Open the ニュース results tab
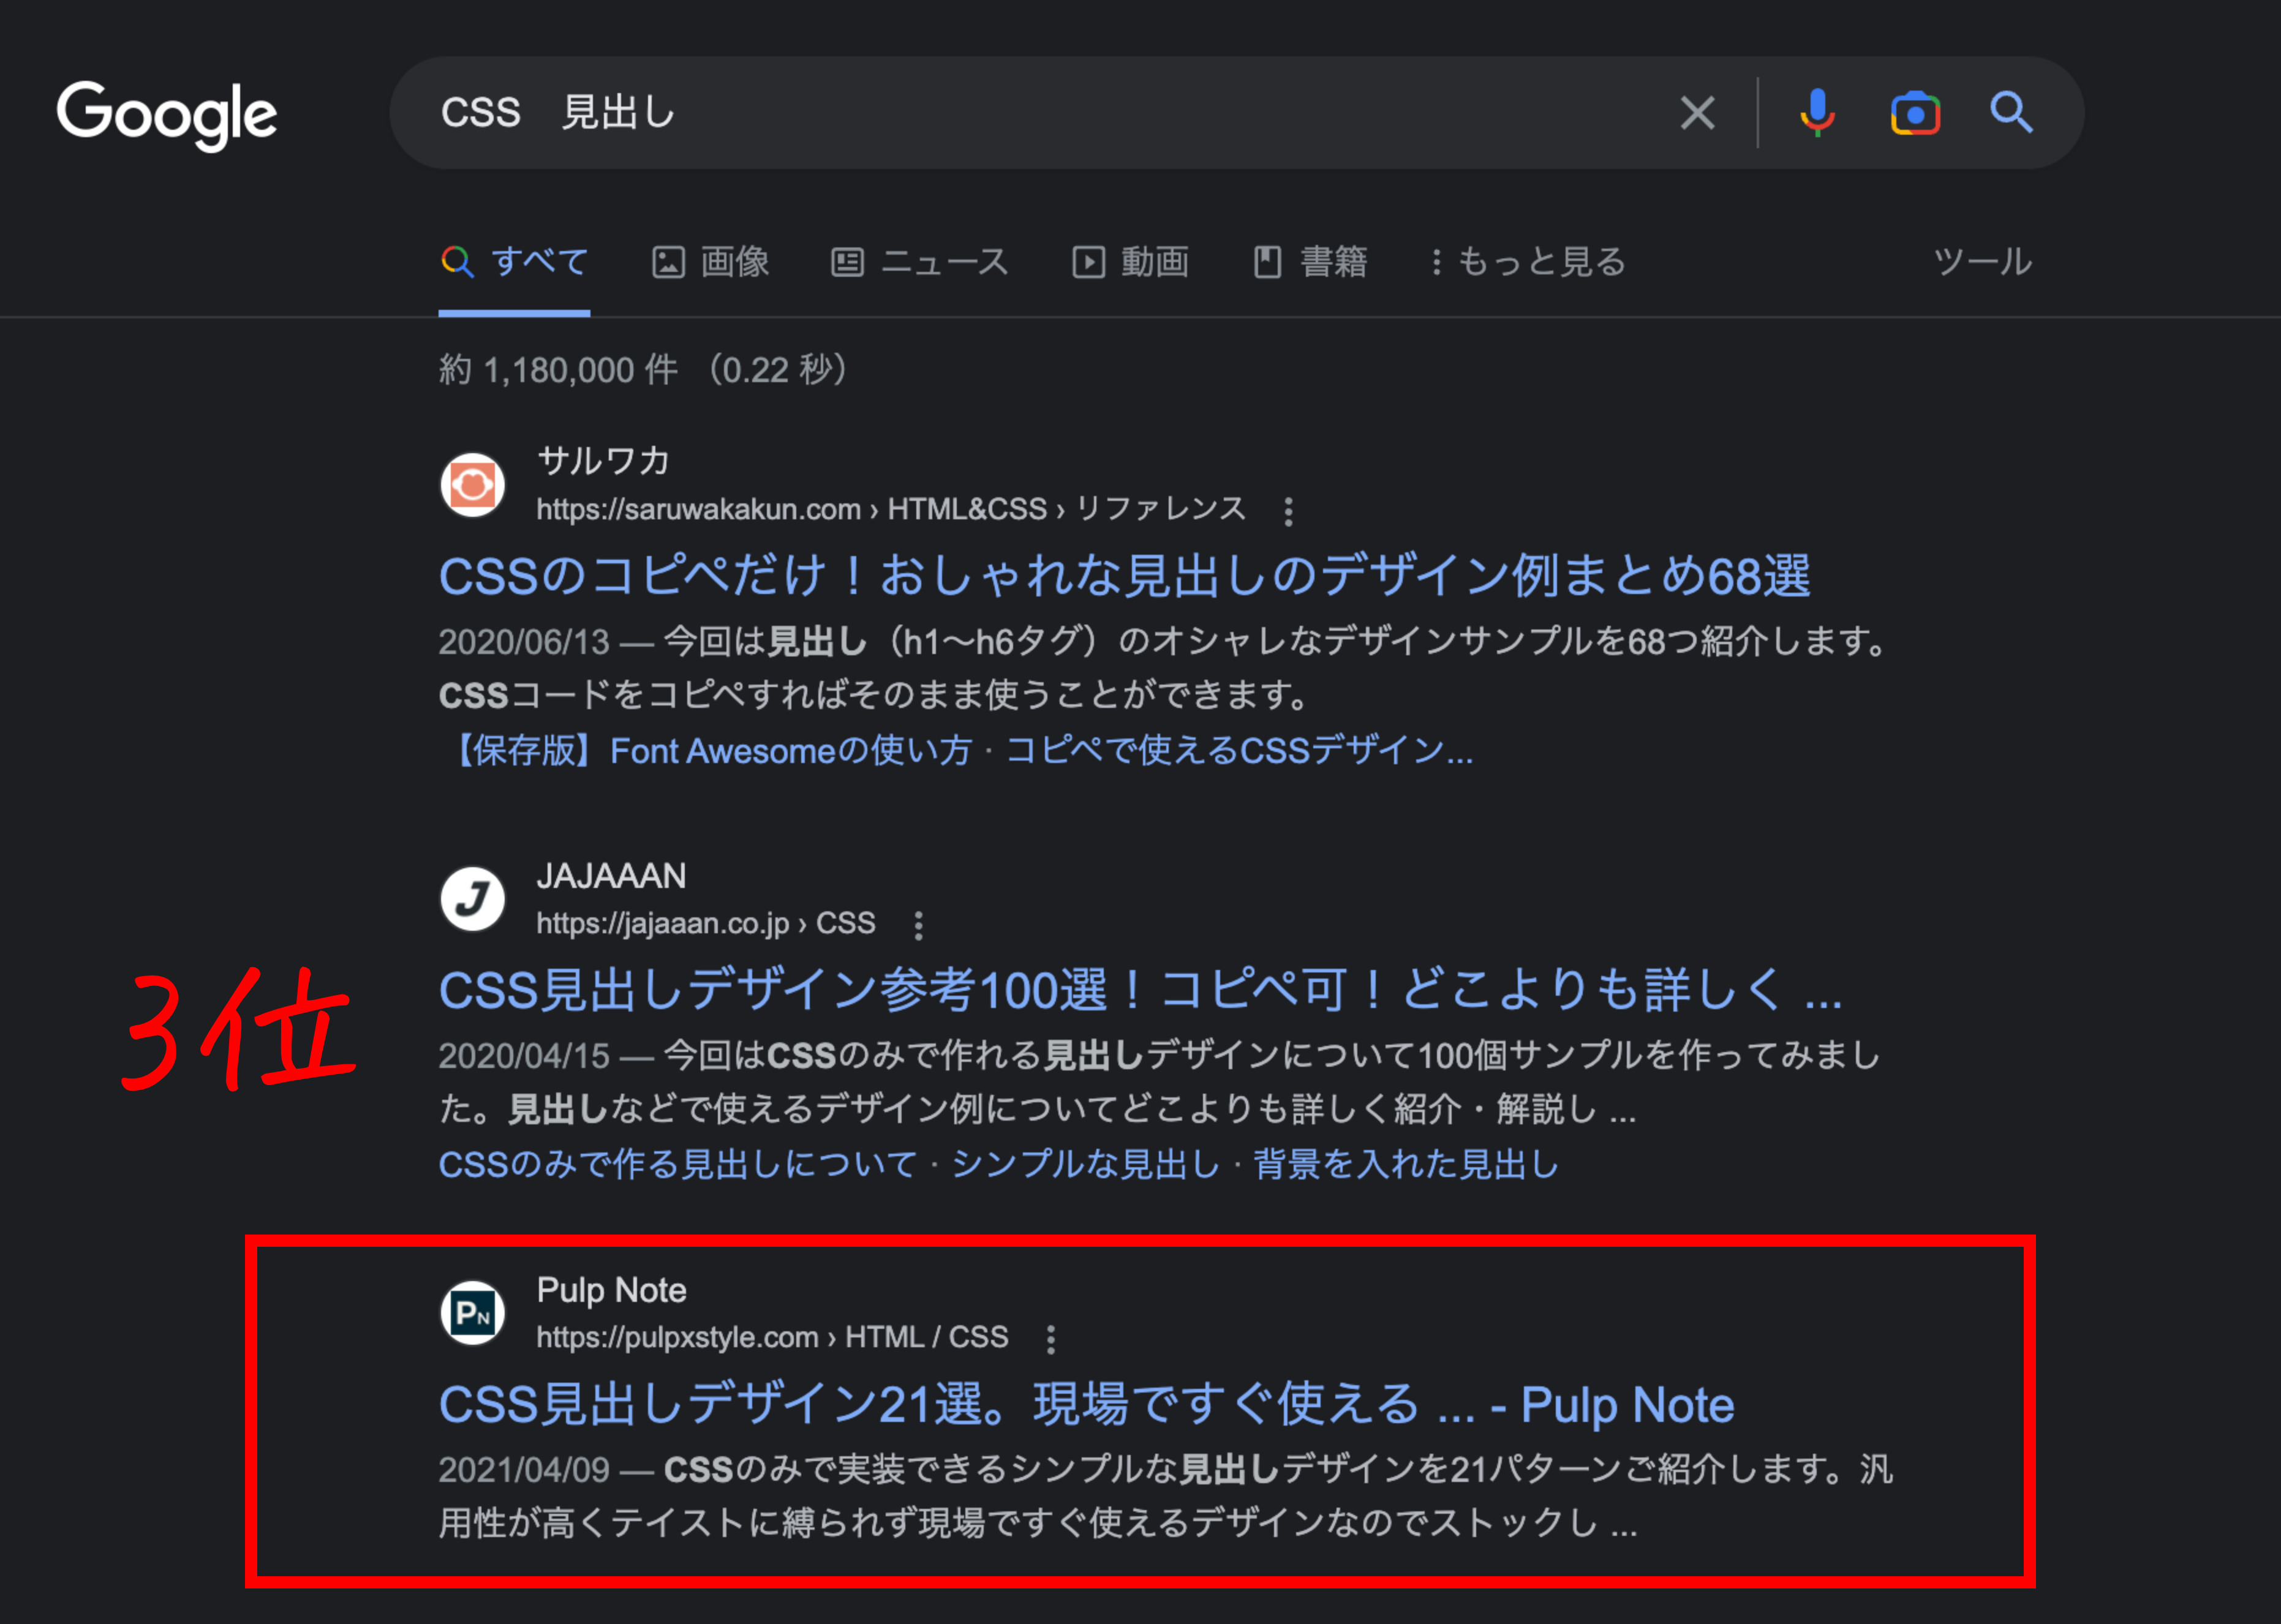 point(920,262)
